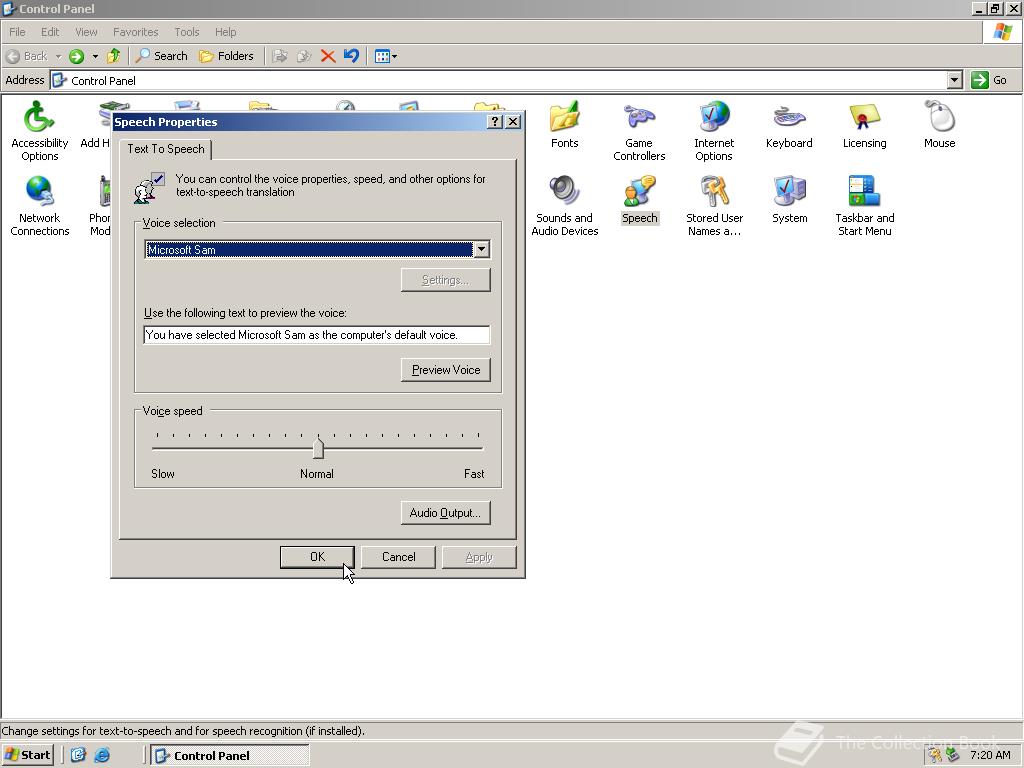Click the 7:20 AM system clock
The height and width of the screenshot is (768, 1024).
click(x=990, y=755)
